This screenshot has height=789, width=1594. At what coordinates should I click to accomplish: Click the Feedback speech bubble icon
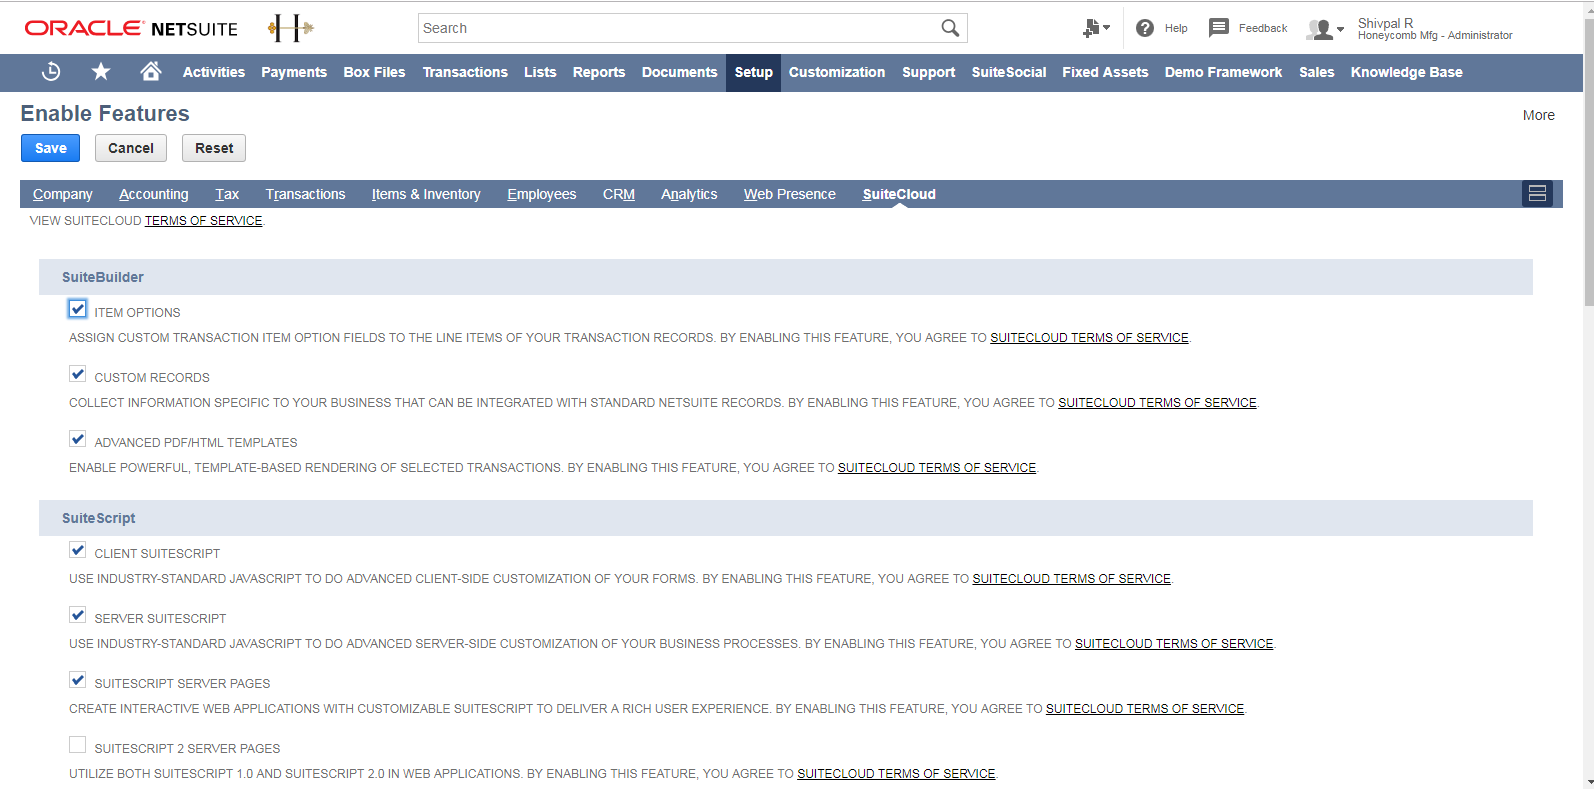click(1218, 28)
